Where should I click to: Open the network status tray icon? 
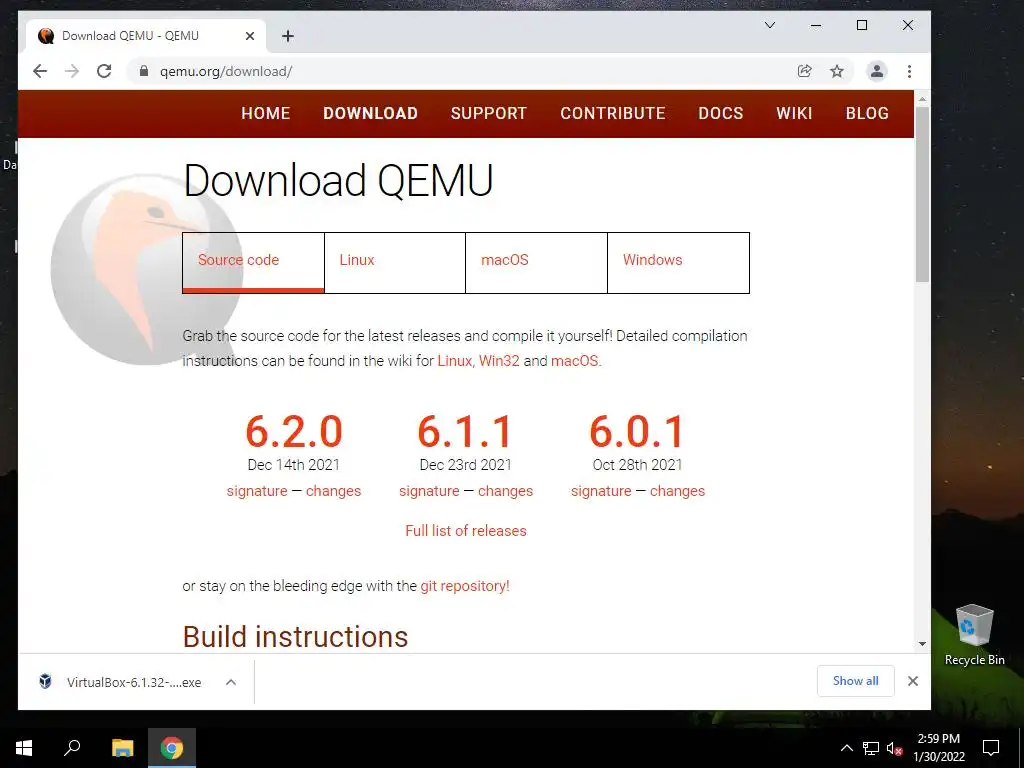click(x=871, y=748)
